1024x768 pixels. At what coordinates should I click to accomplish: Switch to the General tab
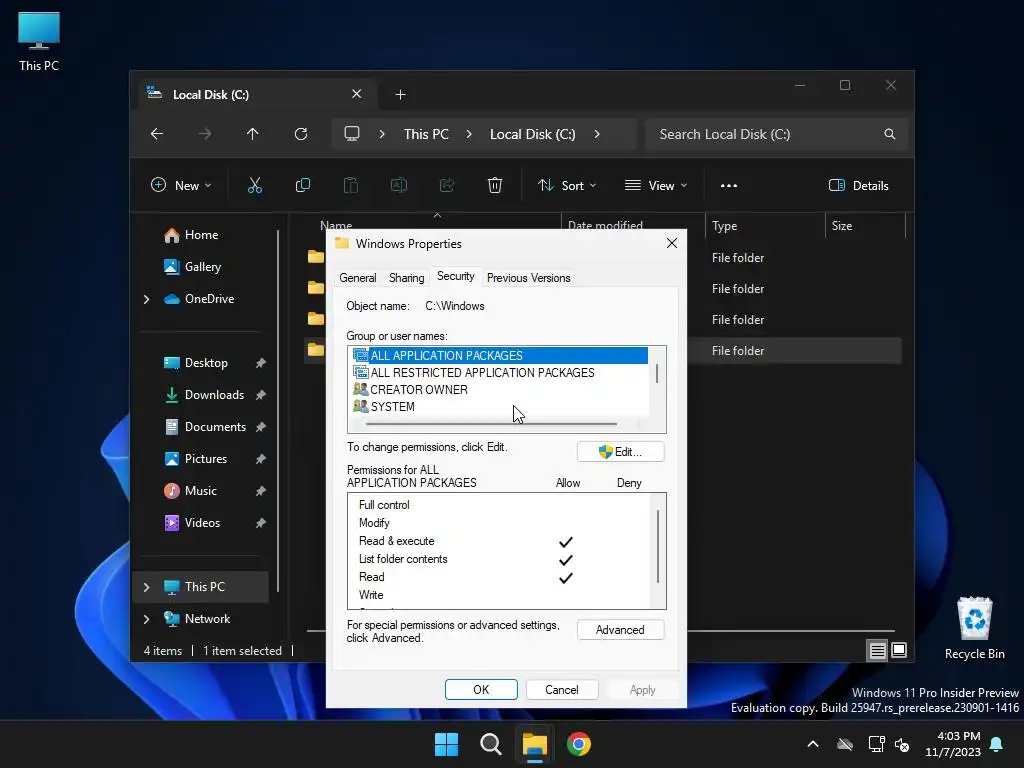(358, 278)
